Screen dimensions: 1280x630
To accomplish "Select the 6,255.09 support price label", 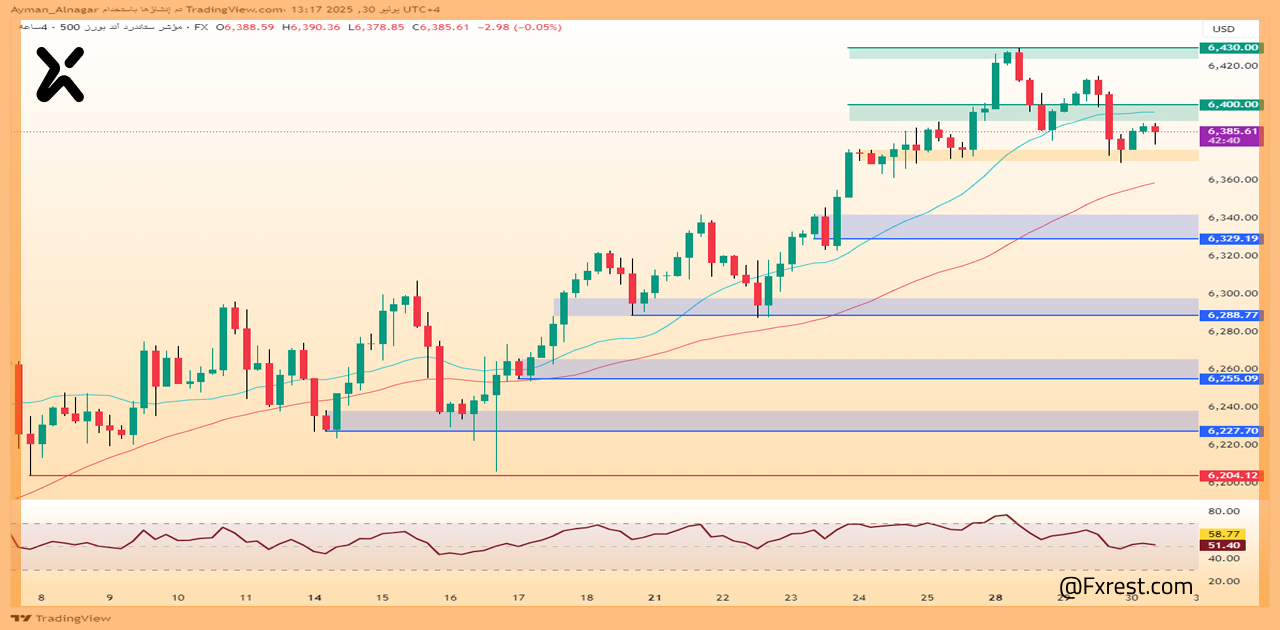I will (1231, 379).
